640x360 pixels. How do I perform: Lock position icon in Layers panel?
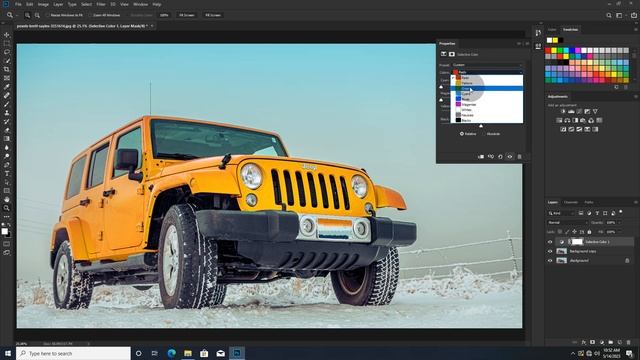click(574, 232)
